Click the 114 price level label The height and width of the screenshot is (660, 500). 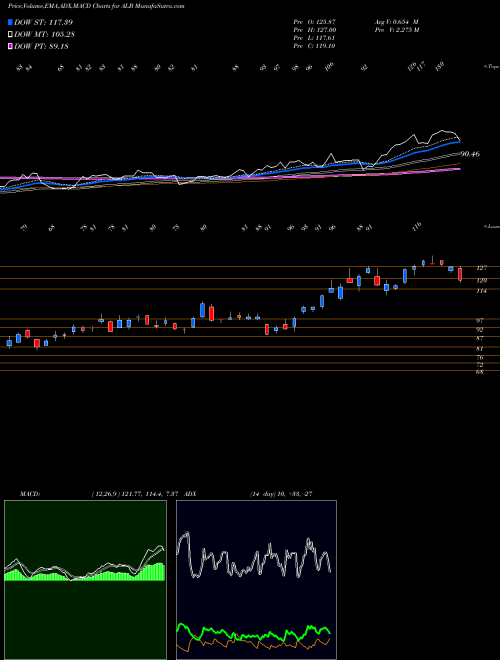(481, 291)
